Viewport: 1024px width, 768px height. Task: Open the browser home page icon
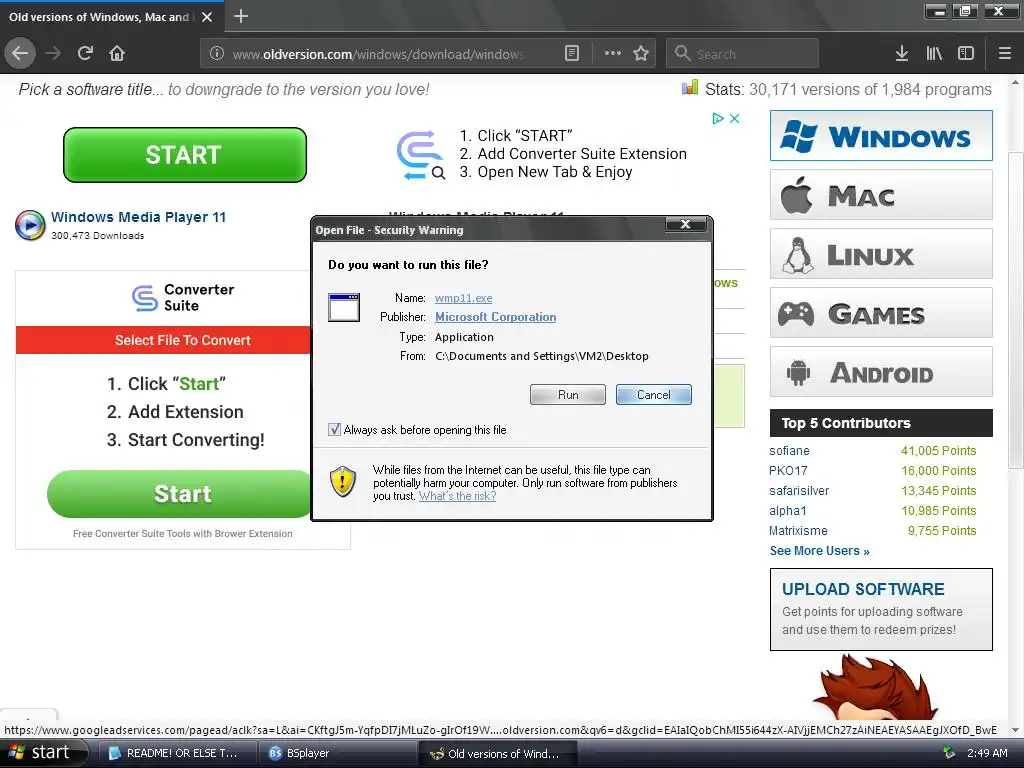[x=117, y=53]
